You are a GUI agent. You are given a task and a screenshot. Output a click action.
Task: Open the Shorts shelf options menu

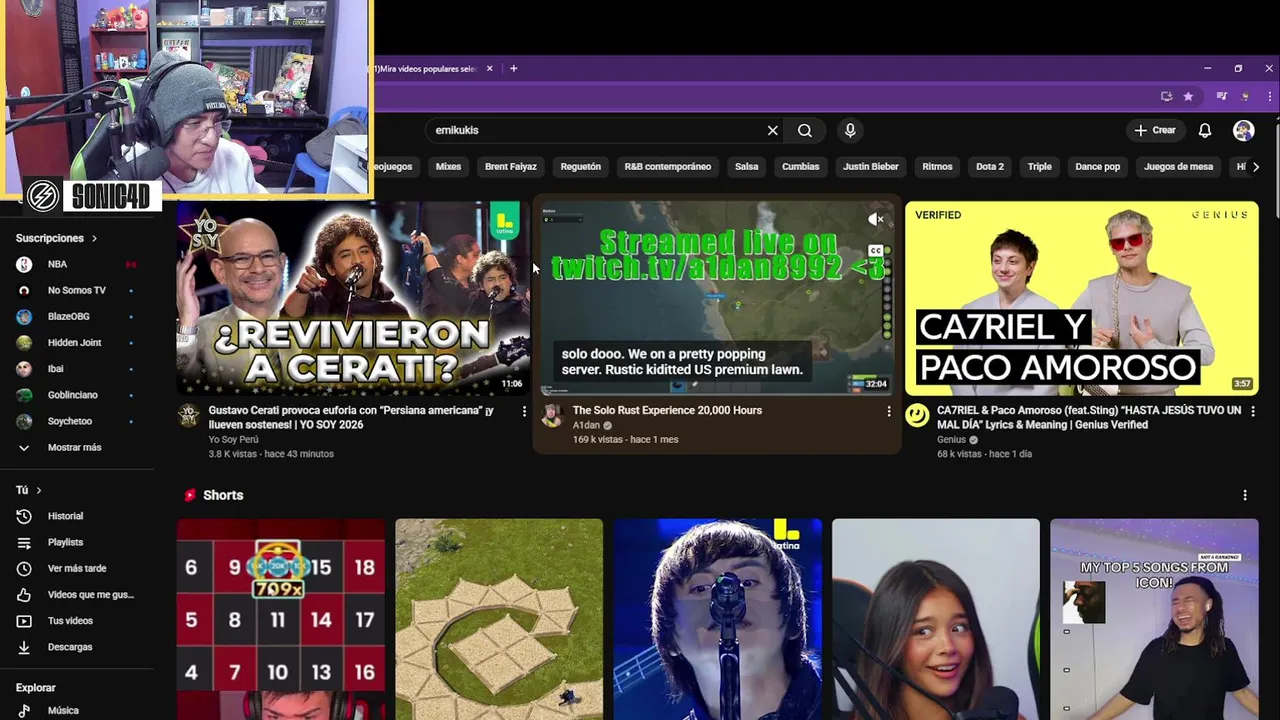tap(1245, 495)
